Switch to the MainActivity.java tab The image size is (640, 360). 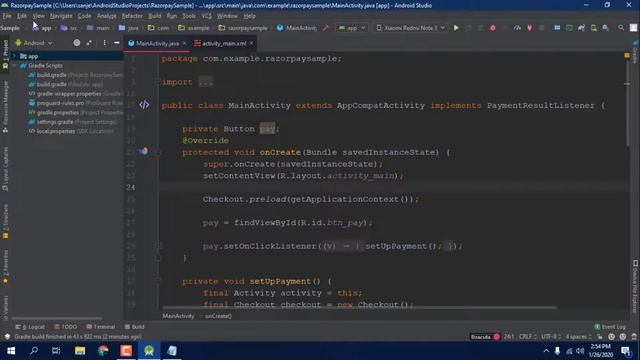pyautogui.click(x=157, y=43)
